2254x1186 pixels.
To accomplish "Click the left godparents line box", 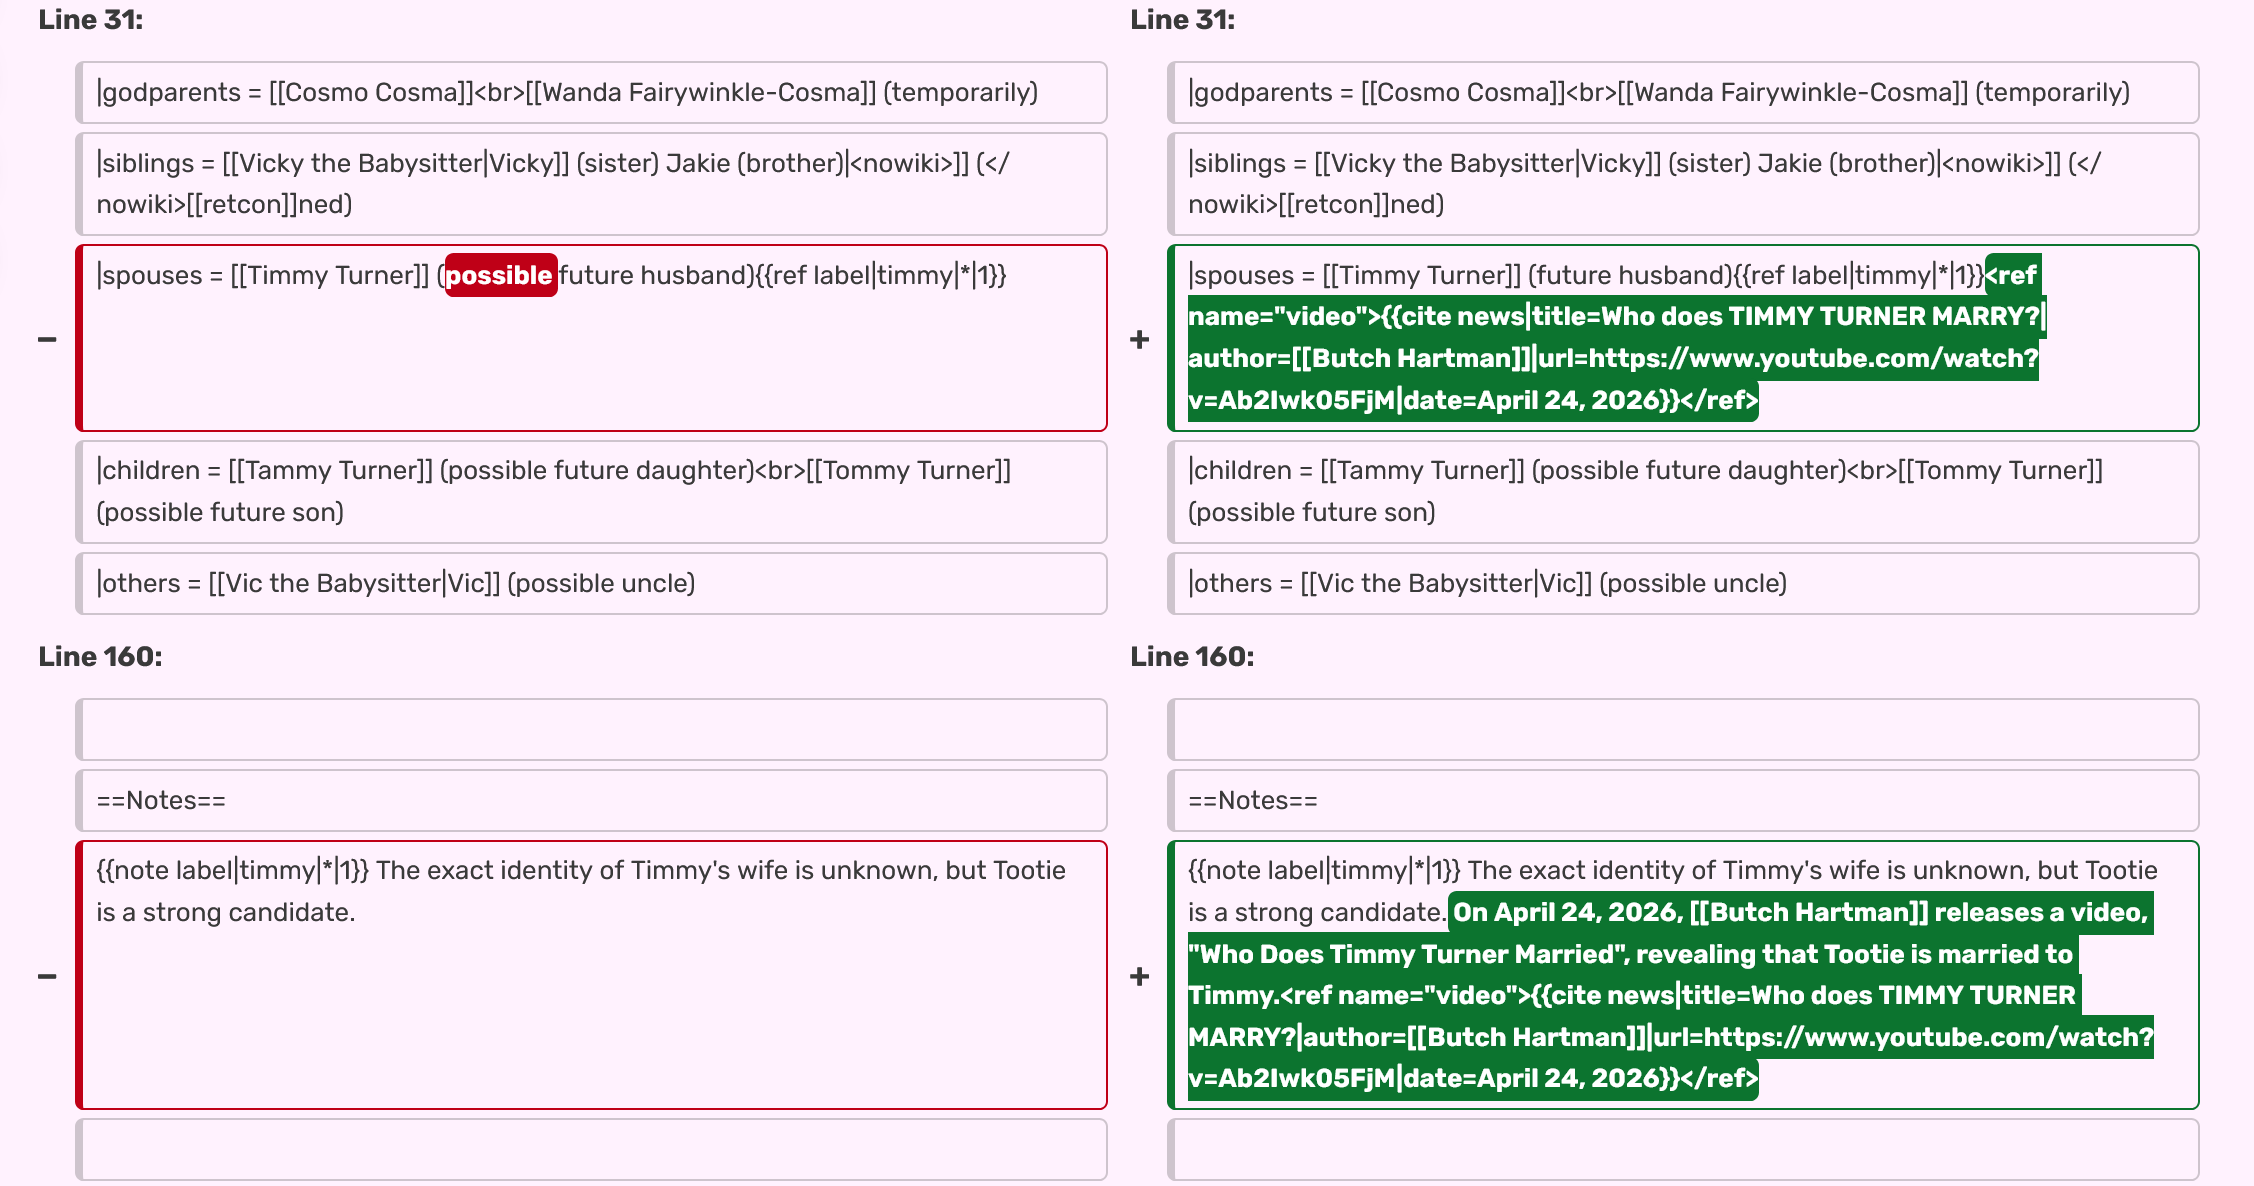I will (x=590, y=93).
